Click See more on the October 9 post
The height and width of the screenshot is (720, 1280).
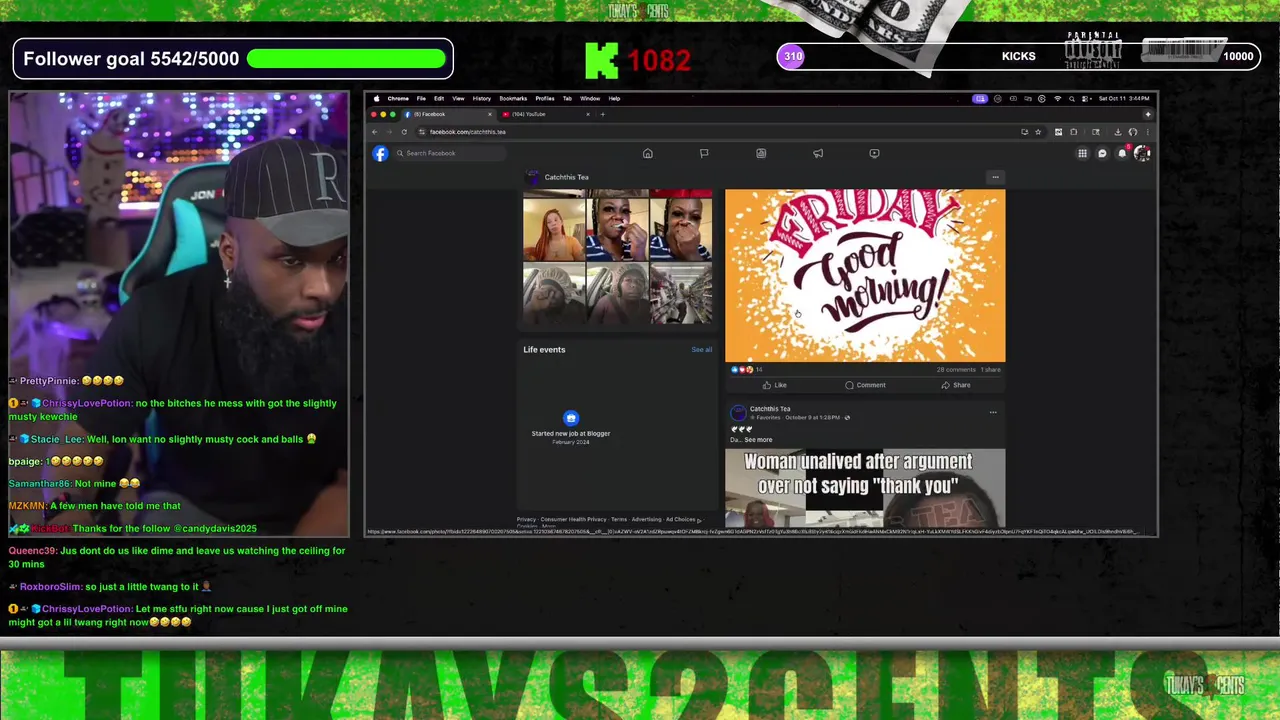point(758,440)
